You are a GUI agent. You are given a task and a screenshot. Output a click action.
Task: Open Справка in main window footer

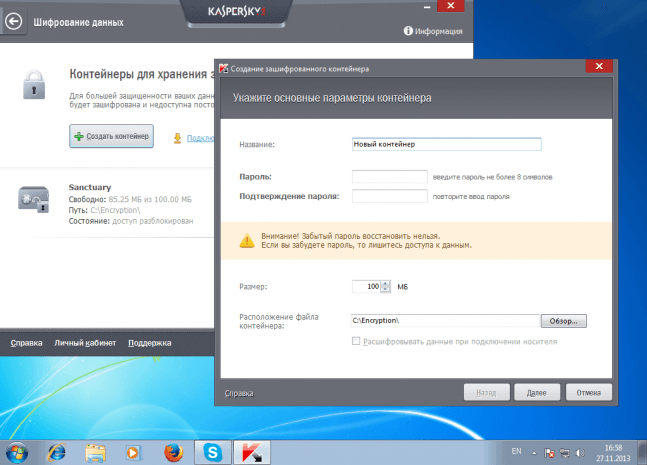click(x=26, y=343)
